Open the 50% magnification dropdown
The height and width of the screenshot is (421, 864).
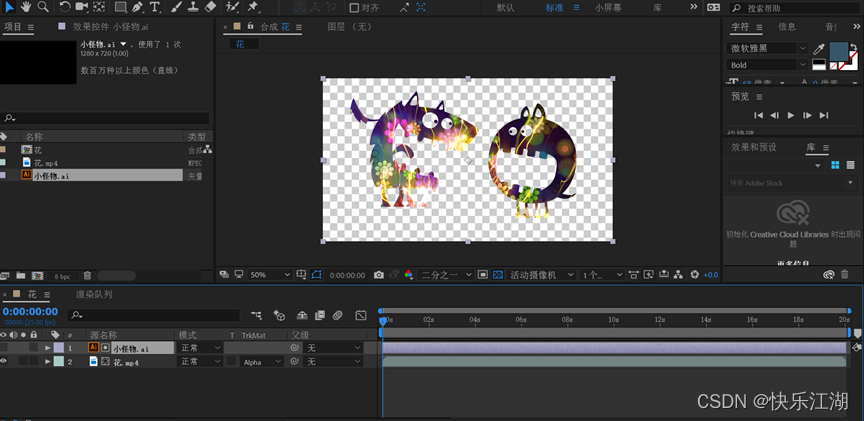coord(270,274)
